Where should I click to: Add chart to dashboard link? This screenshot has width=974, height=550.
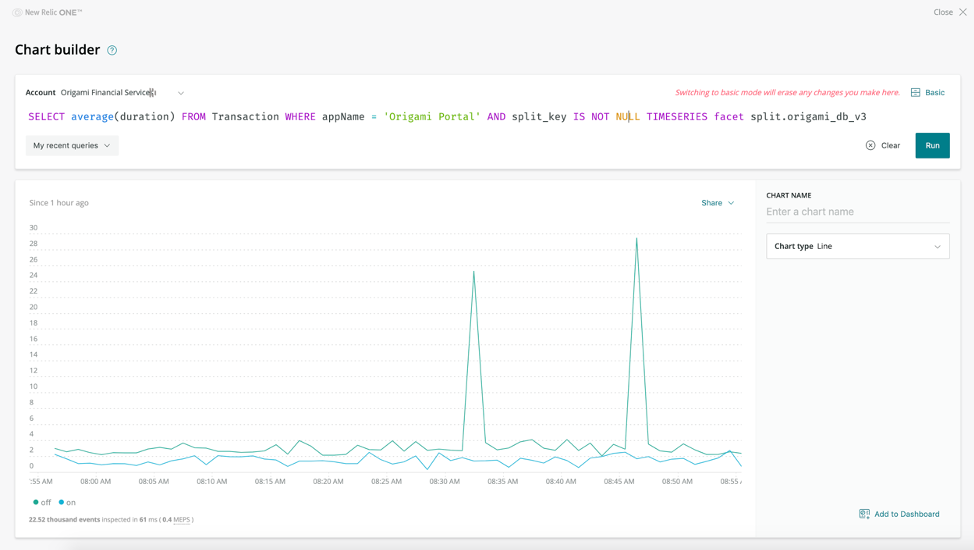(x=906, y=514)
